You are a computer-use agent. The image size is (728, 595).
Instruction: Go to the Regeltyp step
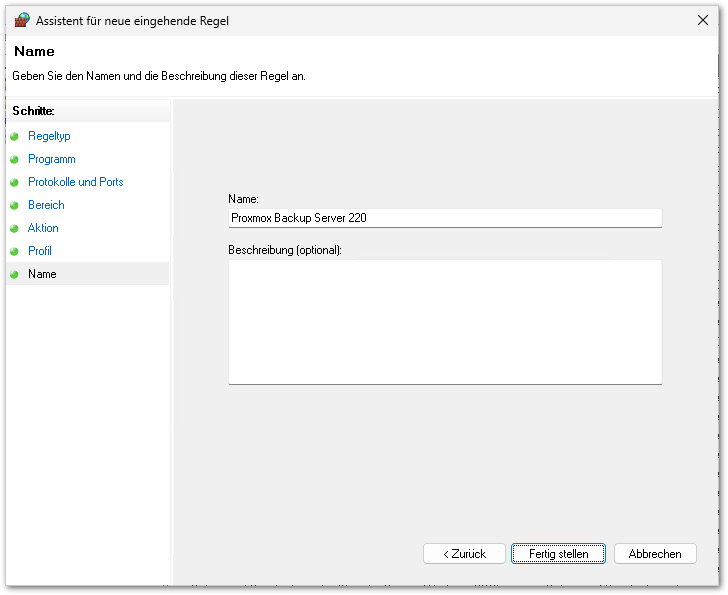49,136
